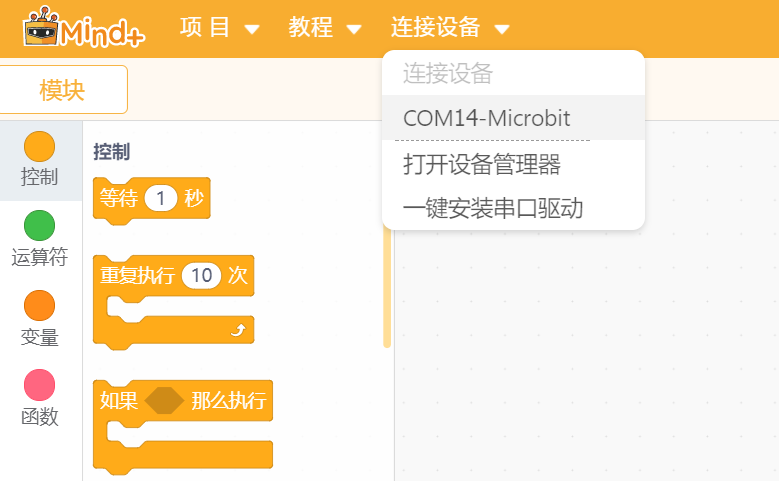Click the 1 input in 等待 block
The width and height of the screenshot is (779, 483).
pyautogui.click(x=161, y=198)
